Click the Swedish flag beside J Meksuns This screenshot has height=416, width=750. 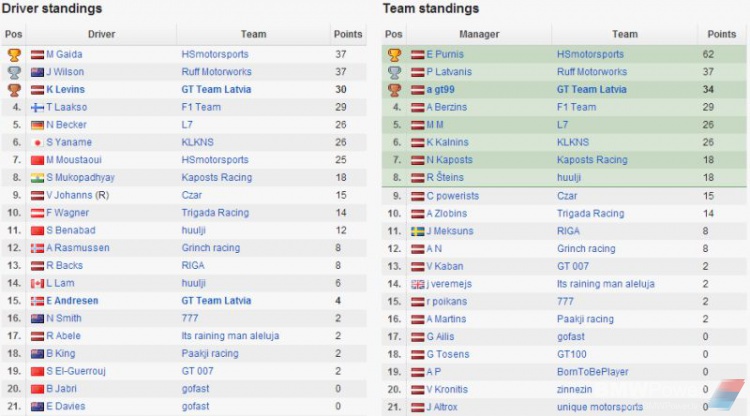(x=418, y=231)
